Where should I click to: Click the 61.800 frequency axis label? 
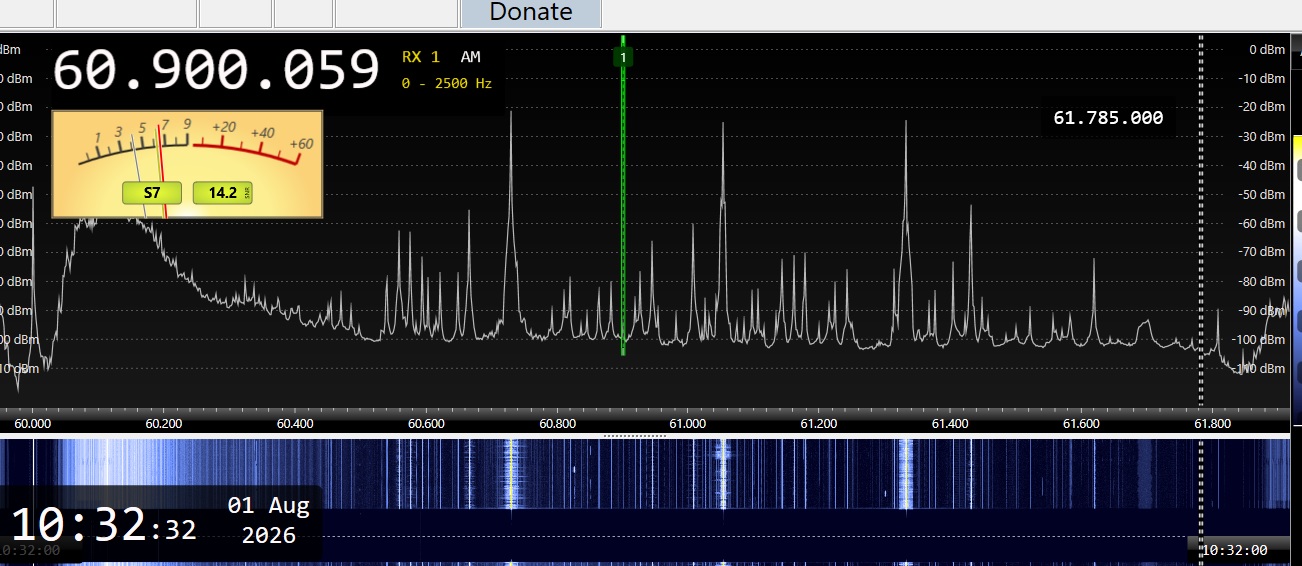[1212, 424]
